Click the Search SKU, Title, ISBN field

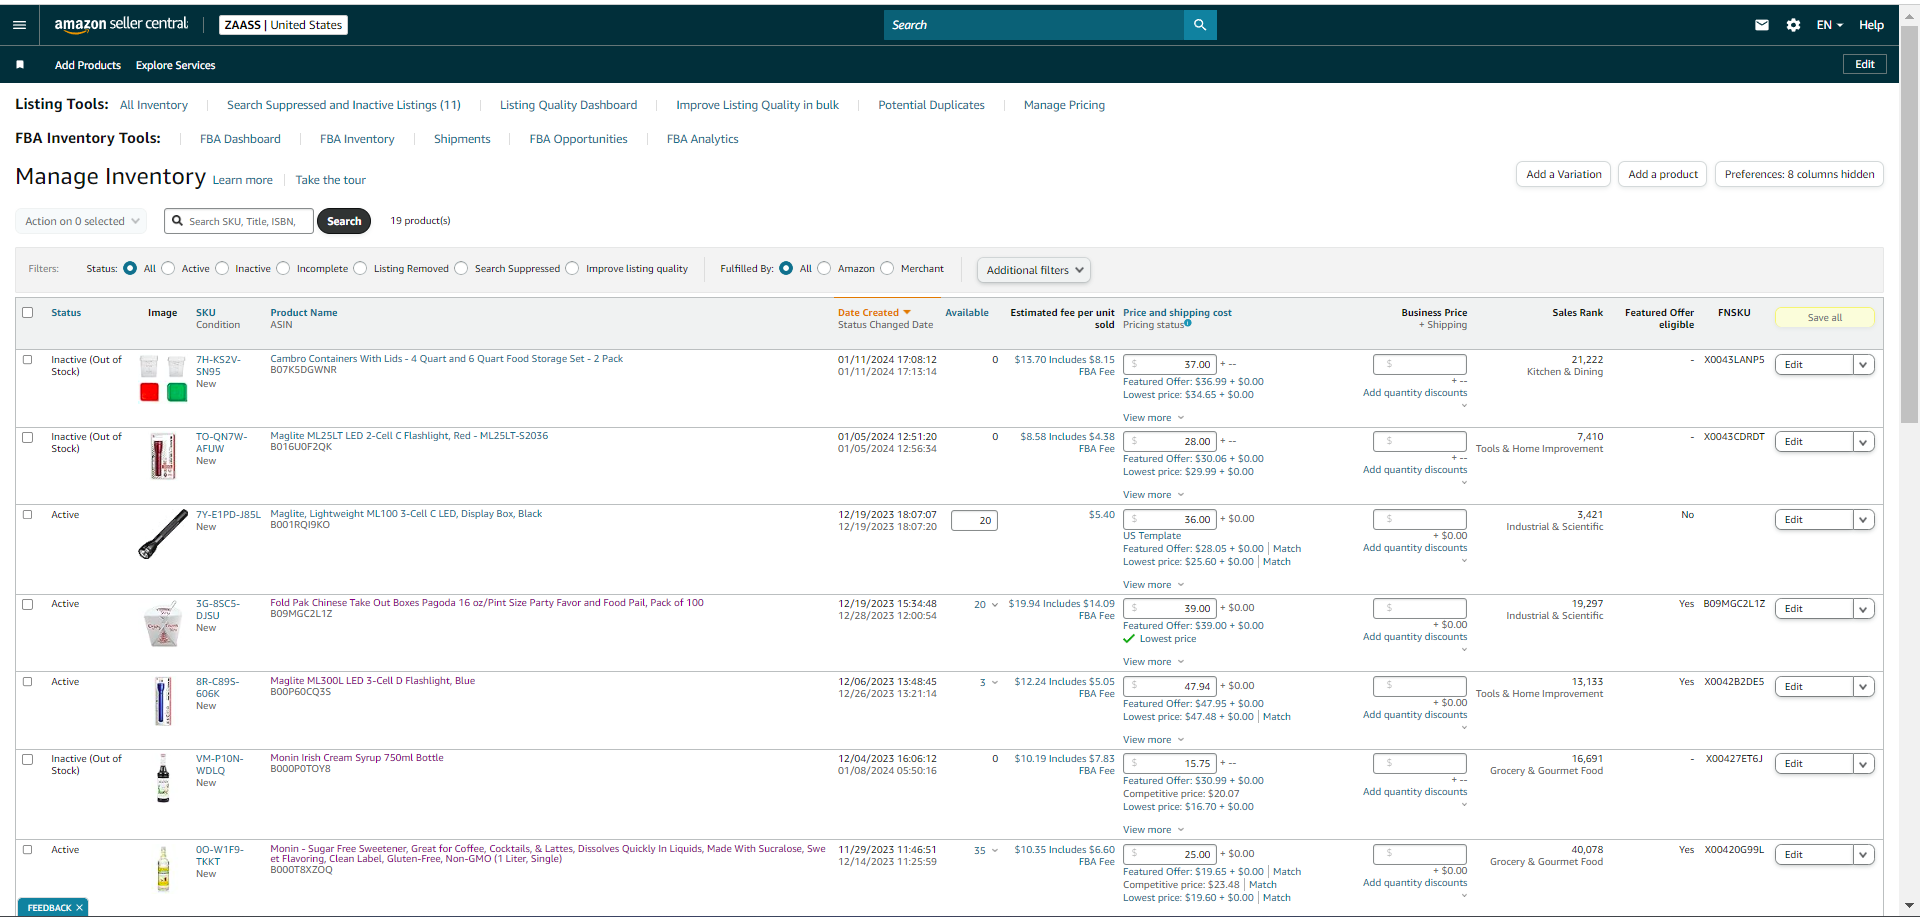[x=239, y=221]
